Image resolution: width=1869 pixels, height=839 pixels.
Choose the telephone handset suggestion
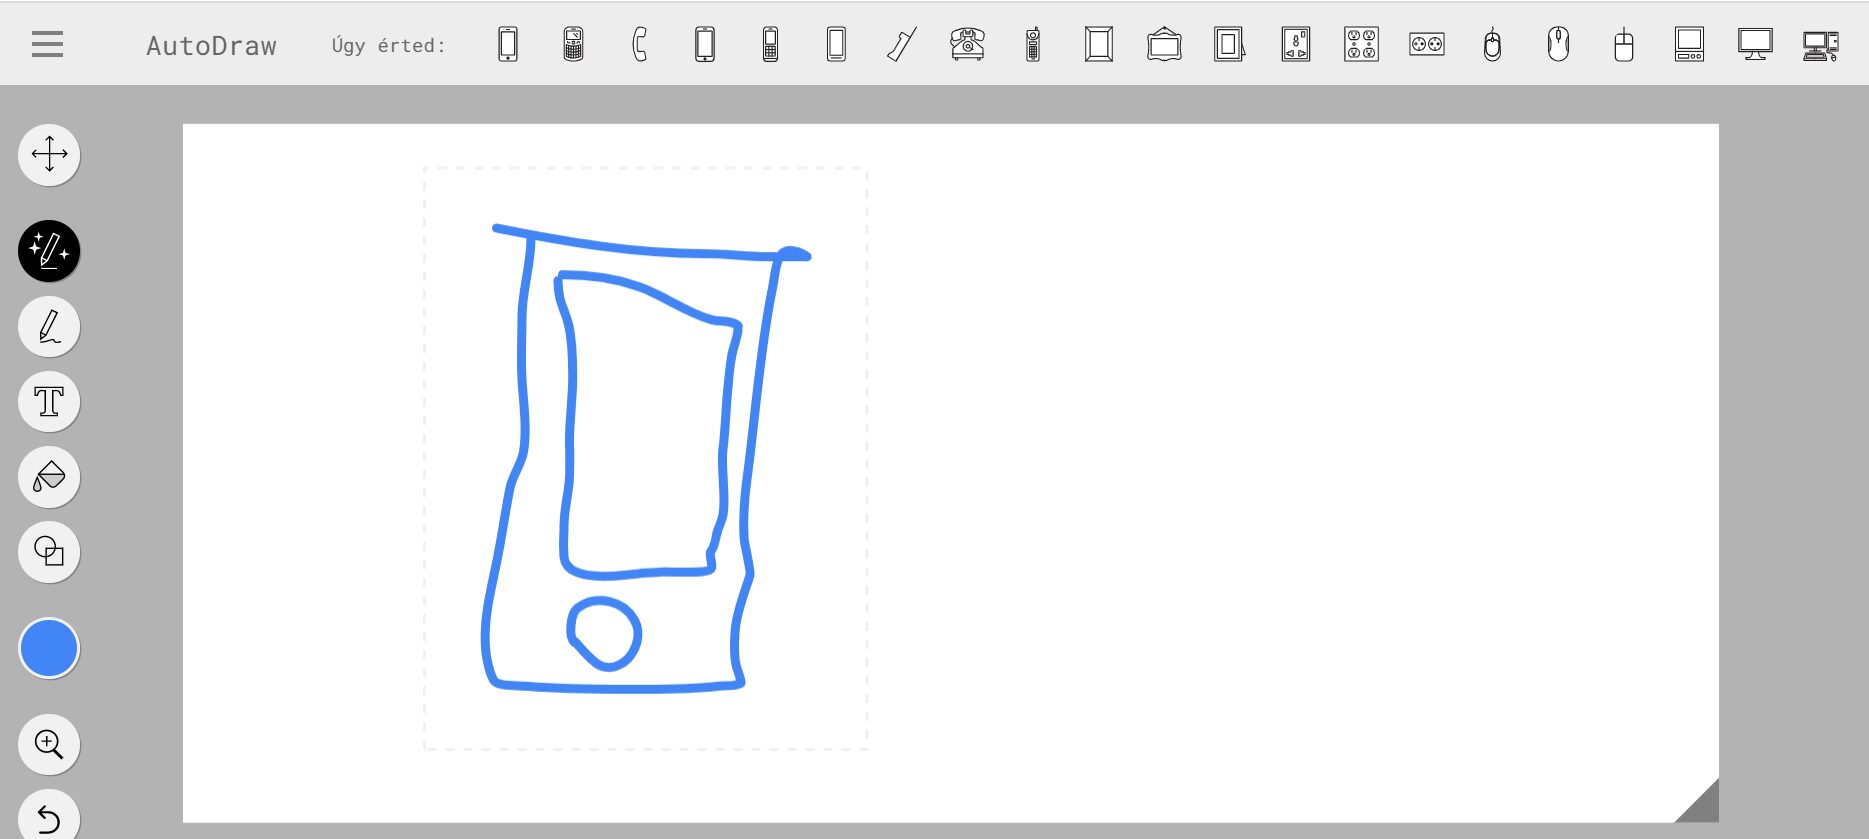(640, 45)
